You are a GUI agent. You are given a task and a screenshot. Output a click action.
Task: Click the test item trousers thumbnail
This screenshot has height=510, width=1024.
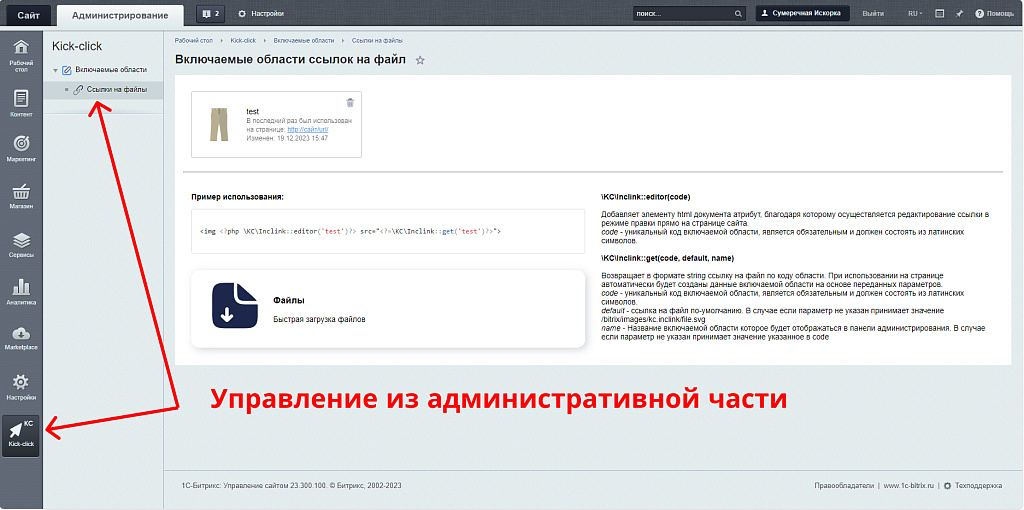pos(219,125)
